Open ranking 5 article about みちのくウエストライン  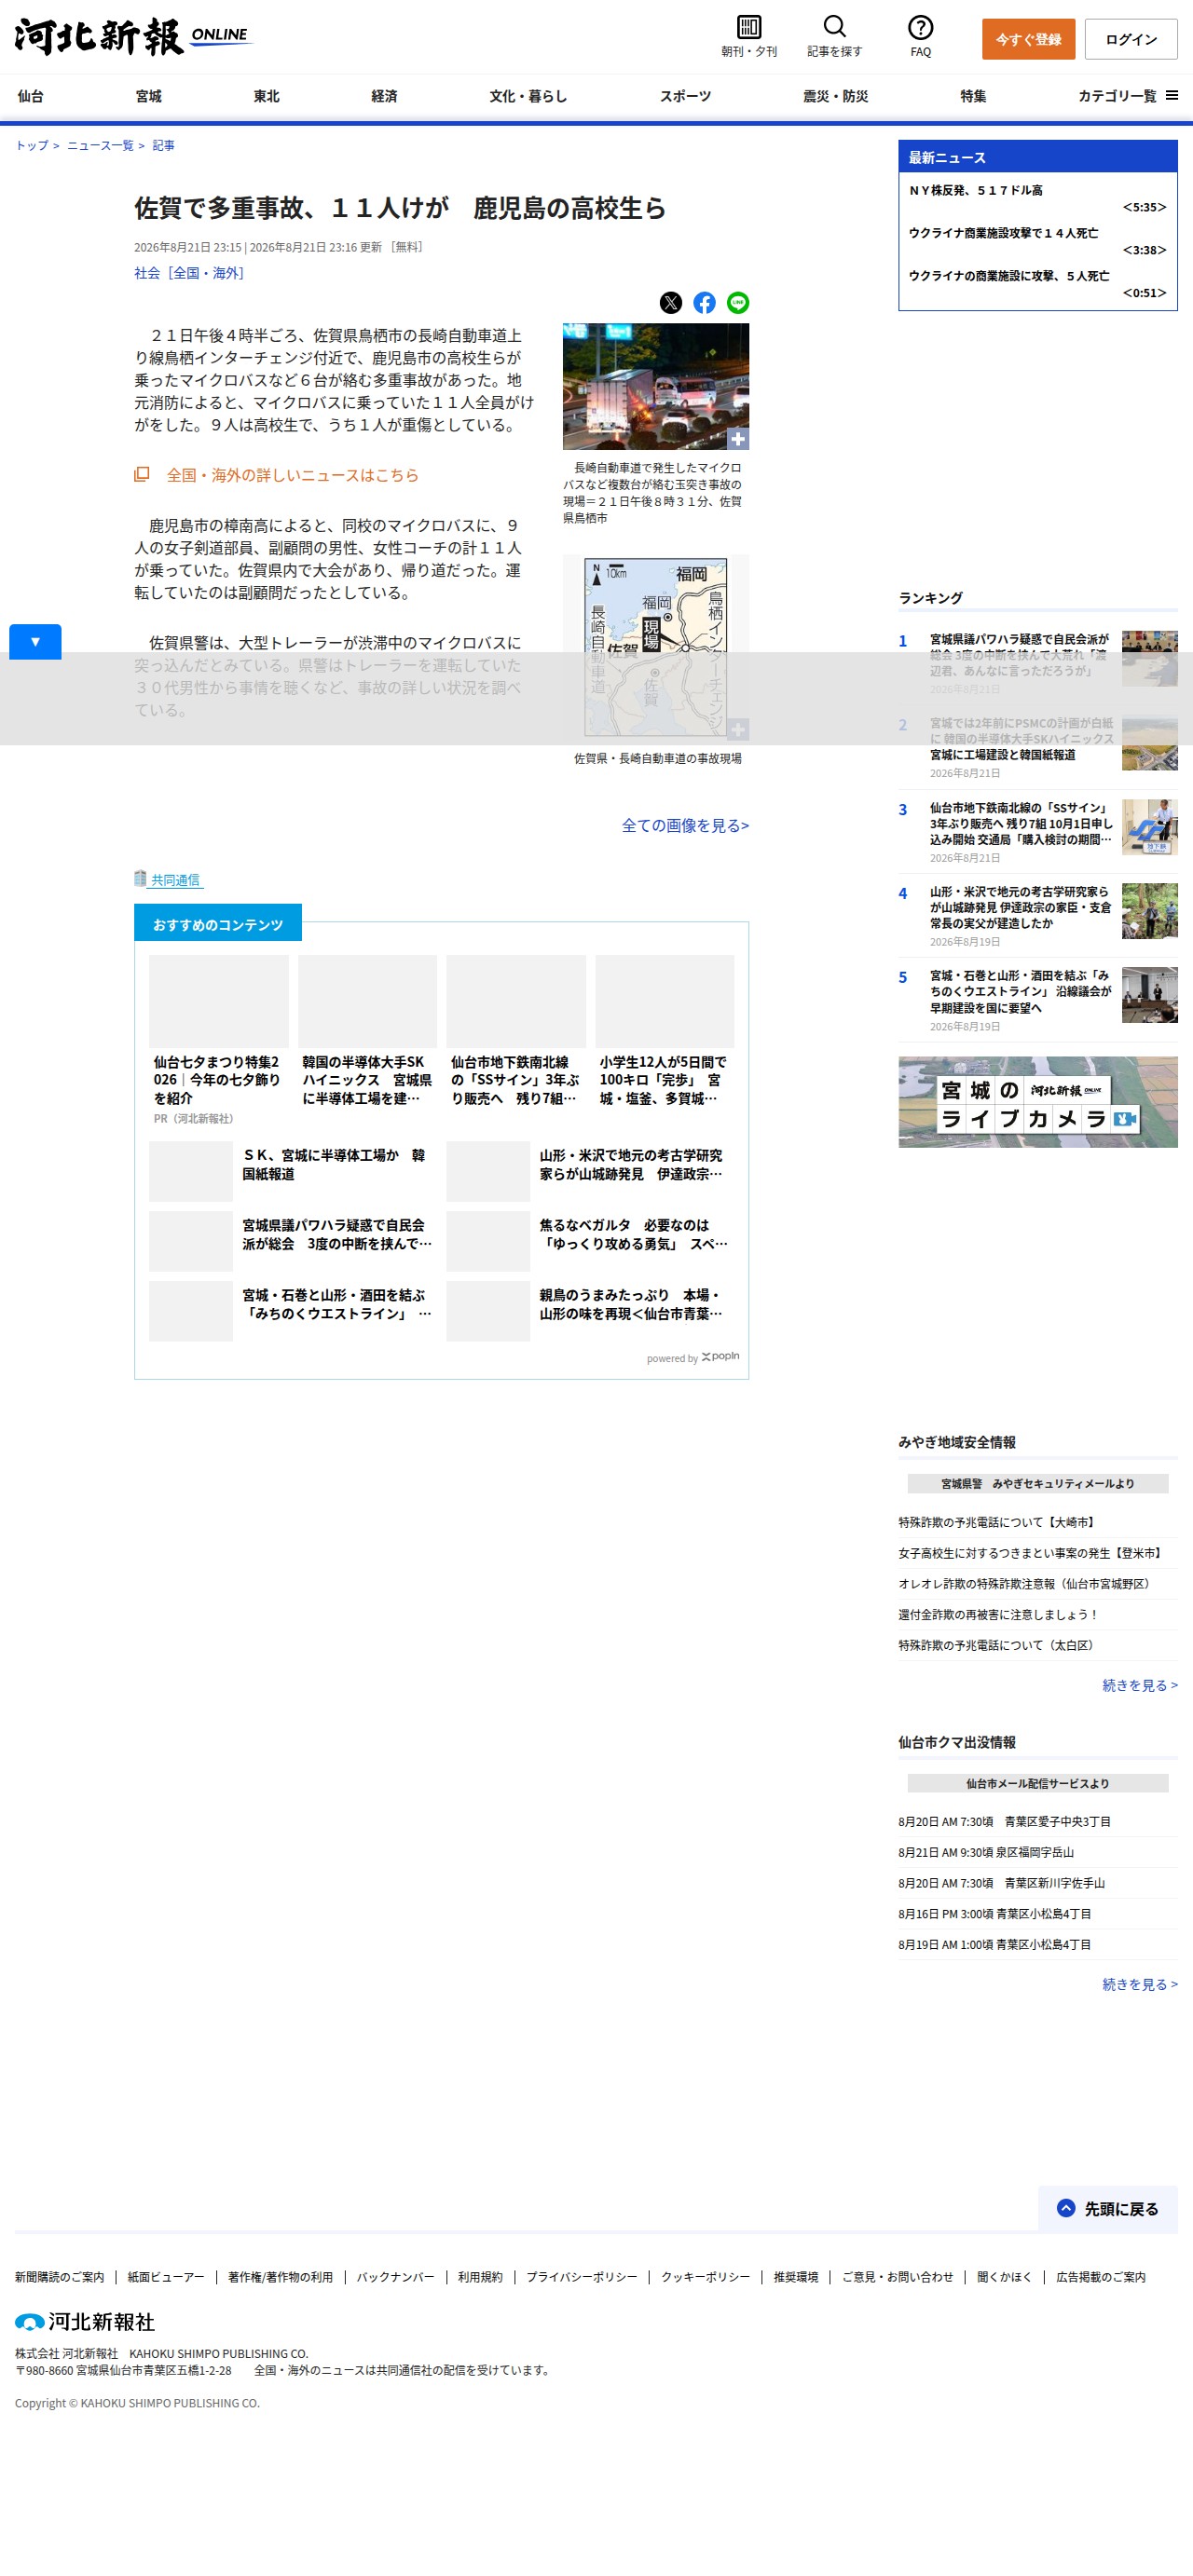click(x=1020, y=991)
